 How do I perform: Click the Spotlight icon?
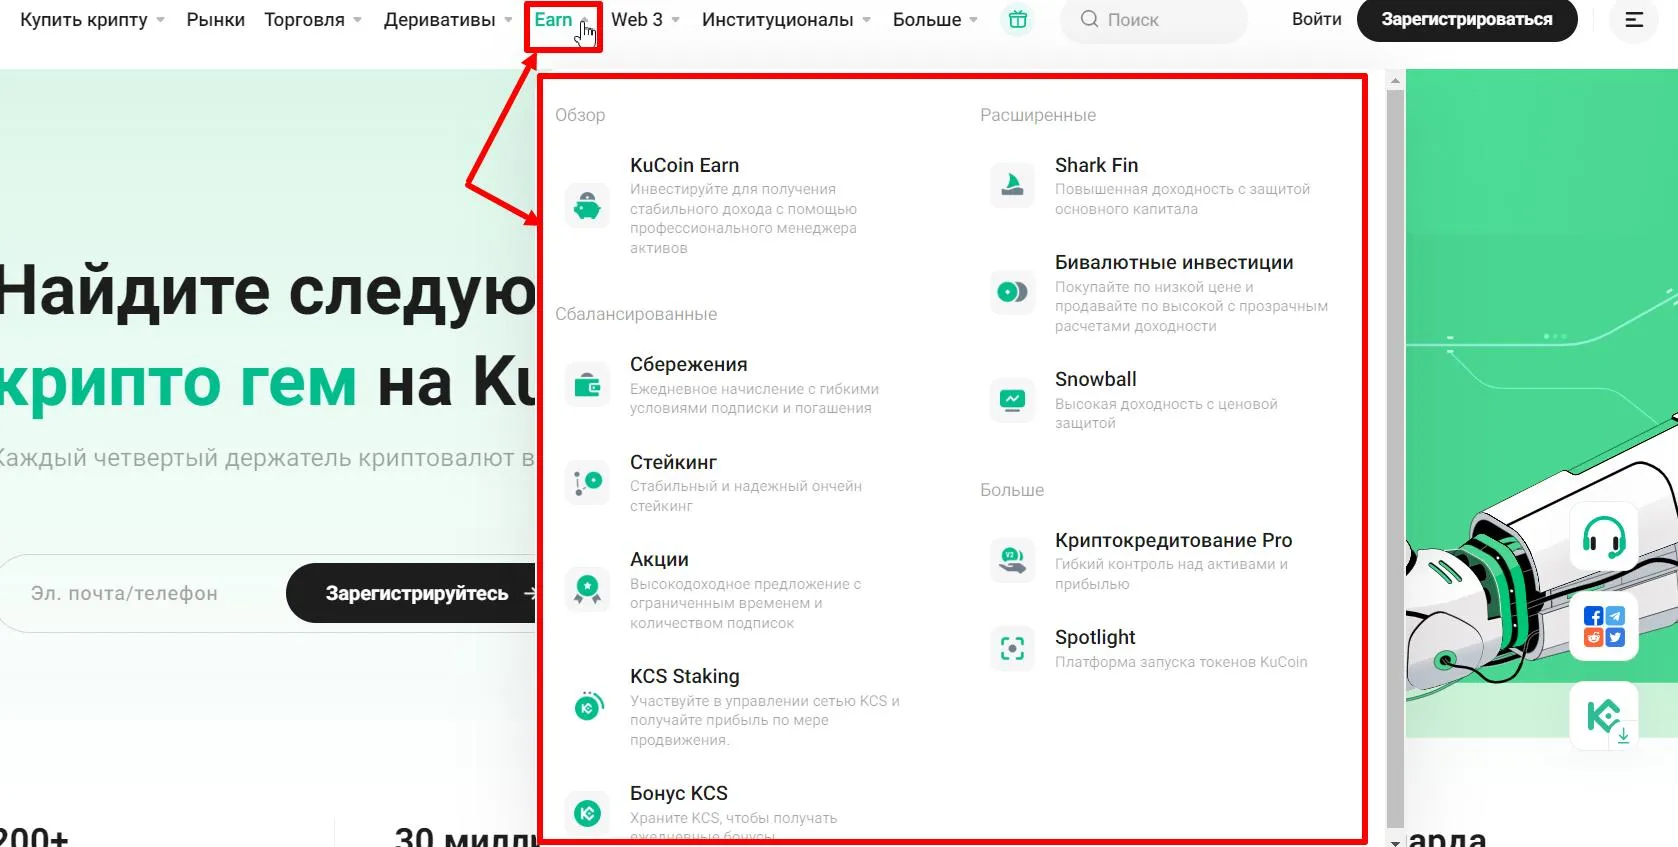point(1012,649)
